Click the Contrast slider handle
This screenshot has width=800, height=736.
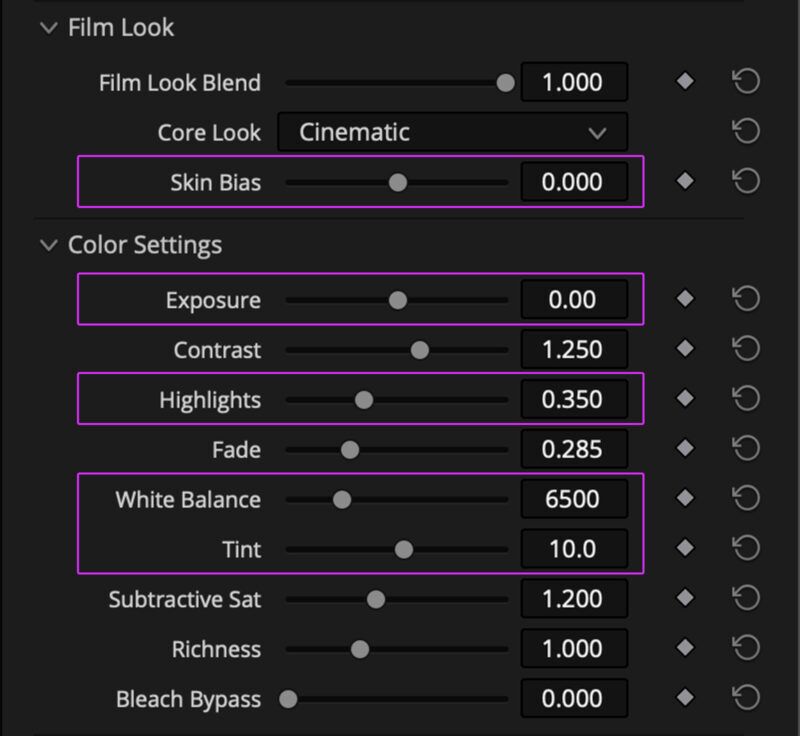click(418, 349)
